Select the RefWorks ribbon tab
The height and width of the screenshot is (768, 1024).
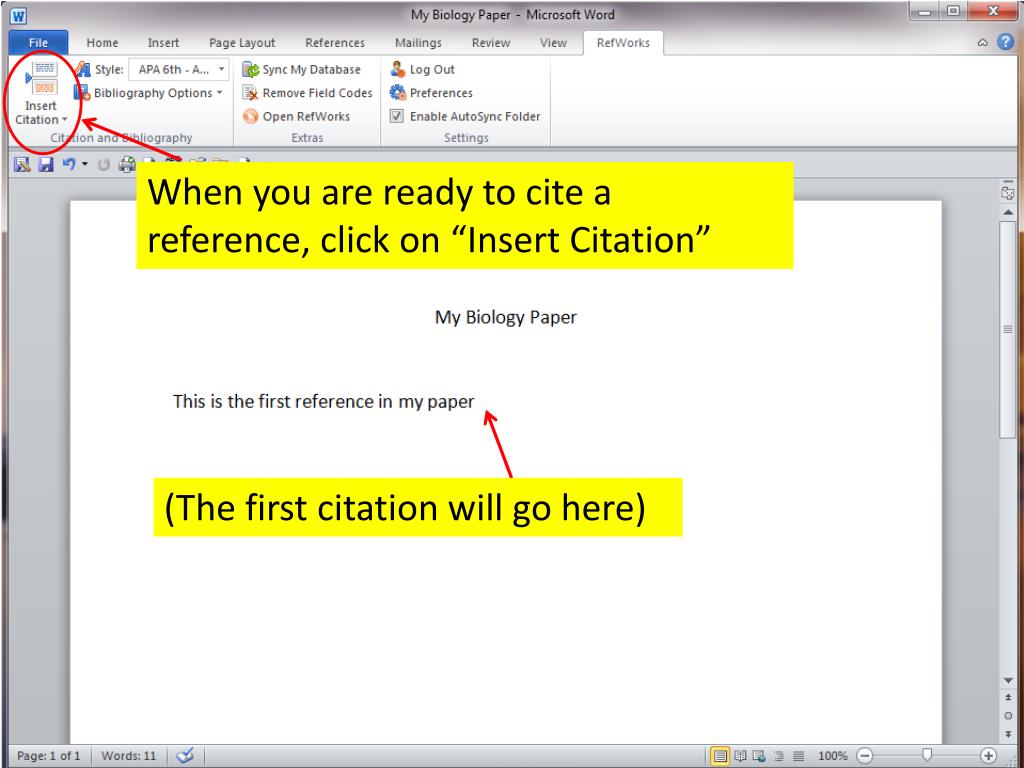tap(623, 43)
